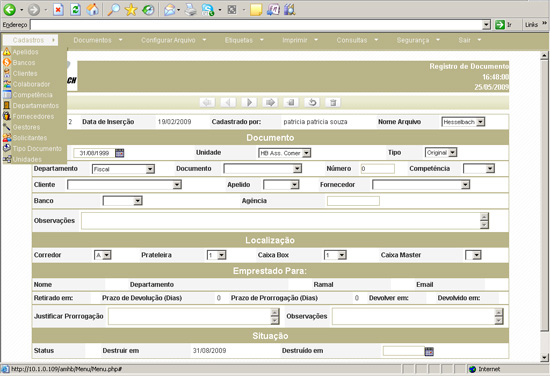Click the page vertical scrollbar down arrow

pos(544,358)
